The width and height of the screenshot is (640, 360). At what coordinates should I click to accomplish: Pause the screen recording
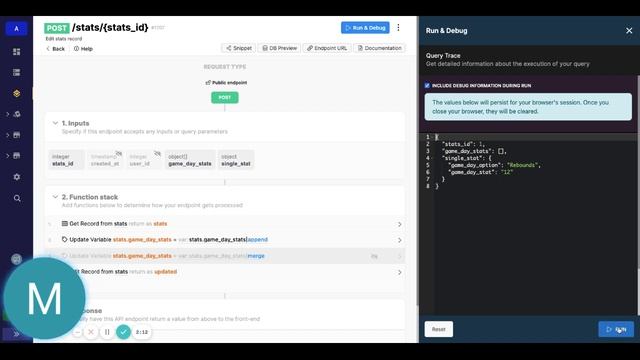point(107,332)
